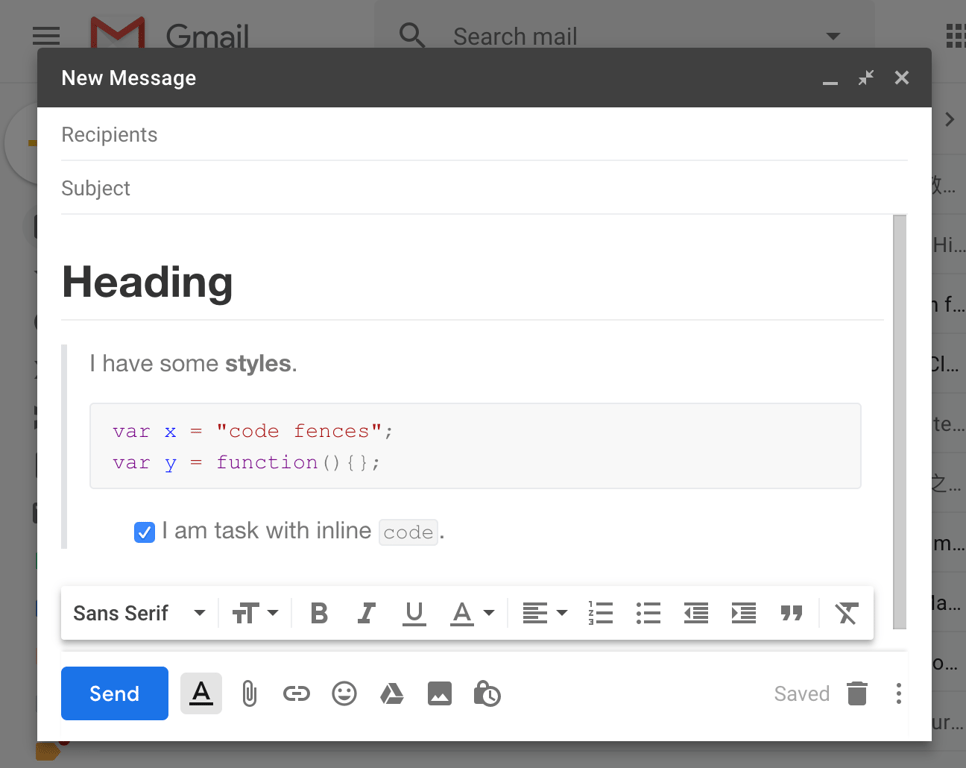This screenshot has height=768, width=966.
Task: Open the emoji picker smiley icon
Action: click(x=344, y=693)
